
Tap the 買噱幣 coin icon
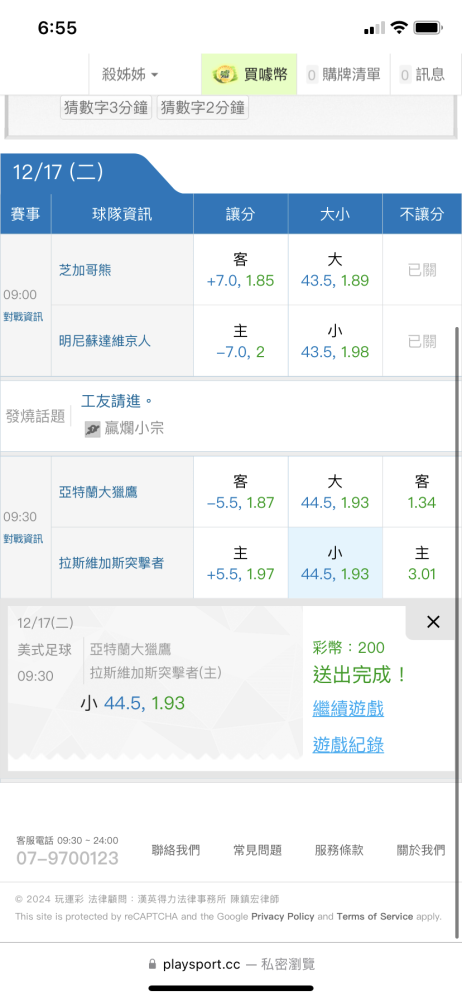pyautogui.click(x=225, y=75)
